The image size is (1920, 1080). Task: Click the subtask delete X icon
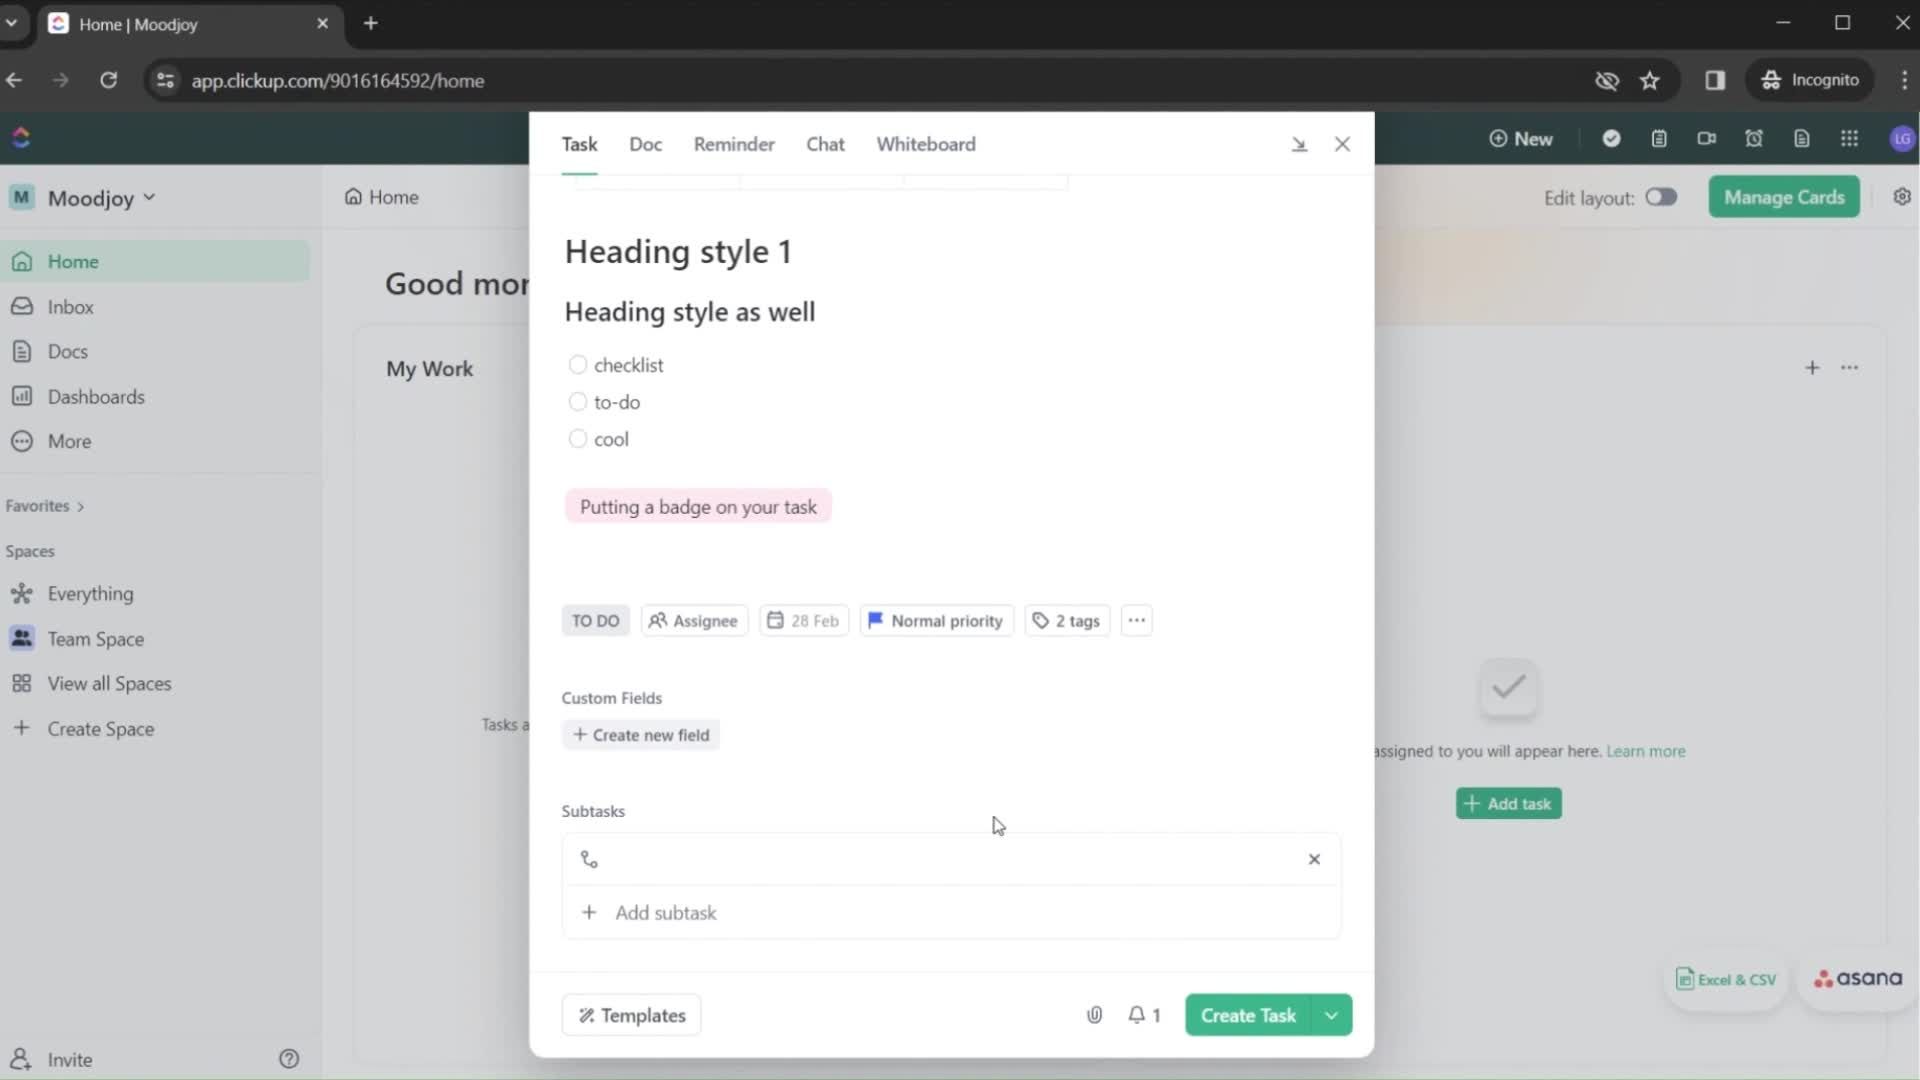click(1315, 858)
